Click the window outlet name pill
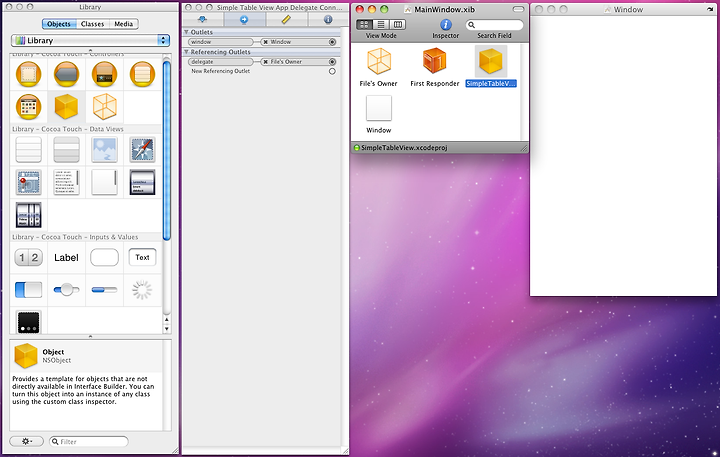720x457 pixels. pyautogui.click(x=220, y=42)
